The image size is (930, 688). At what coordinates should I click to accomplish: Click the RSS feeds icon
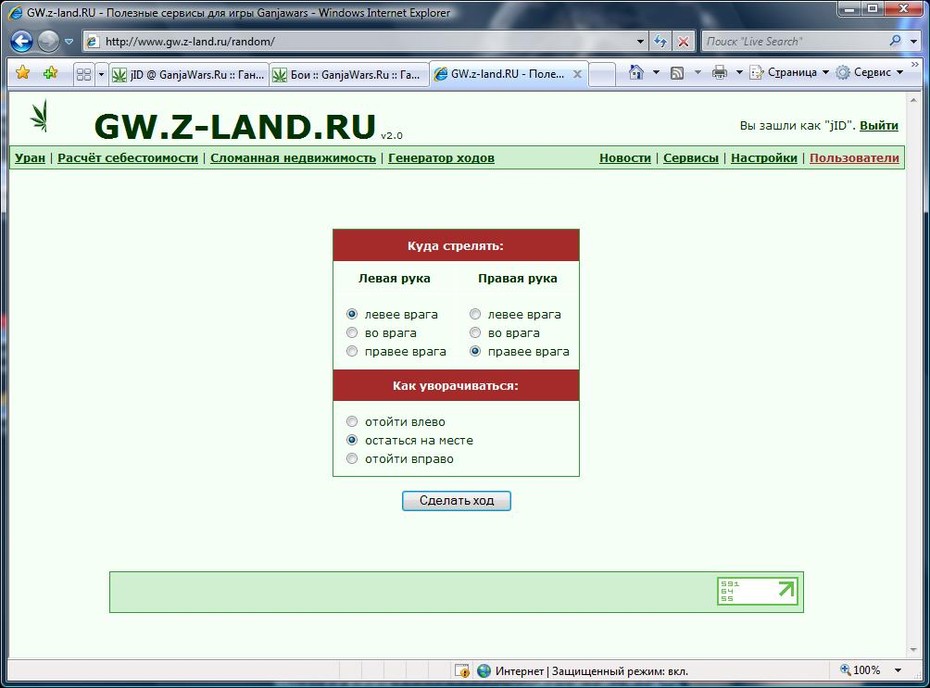pyautogui.click(x=677, y=72)
